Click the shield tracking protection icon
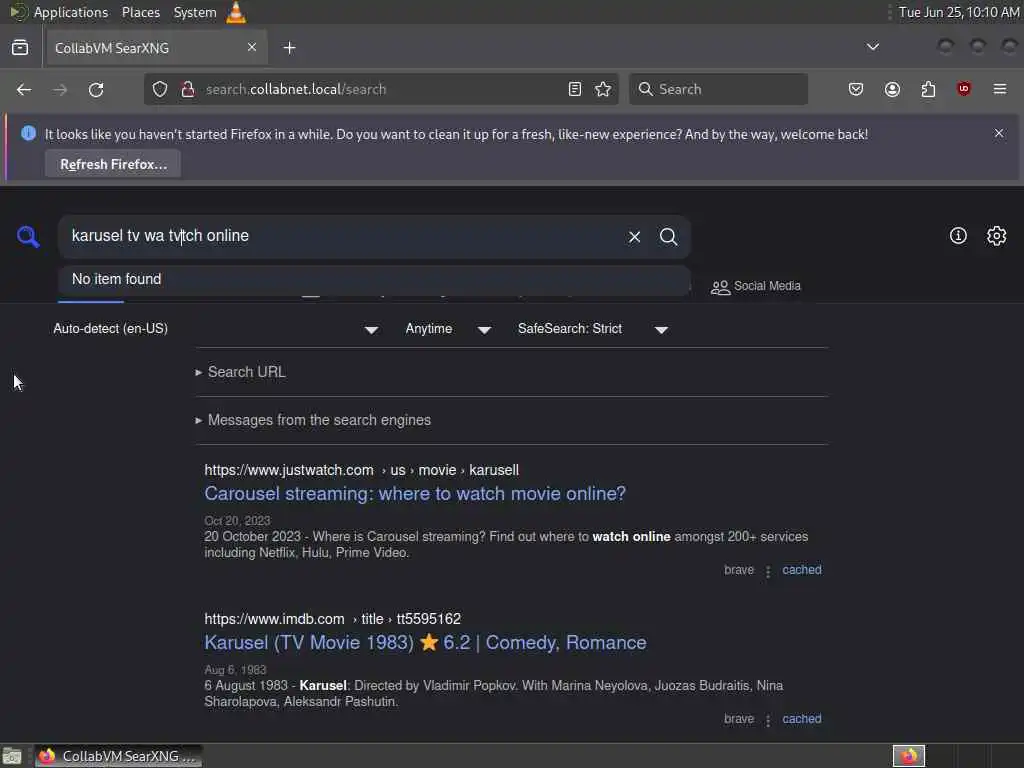This screenshot has height=768, width=1024. [x=160, y=89]
